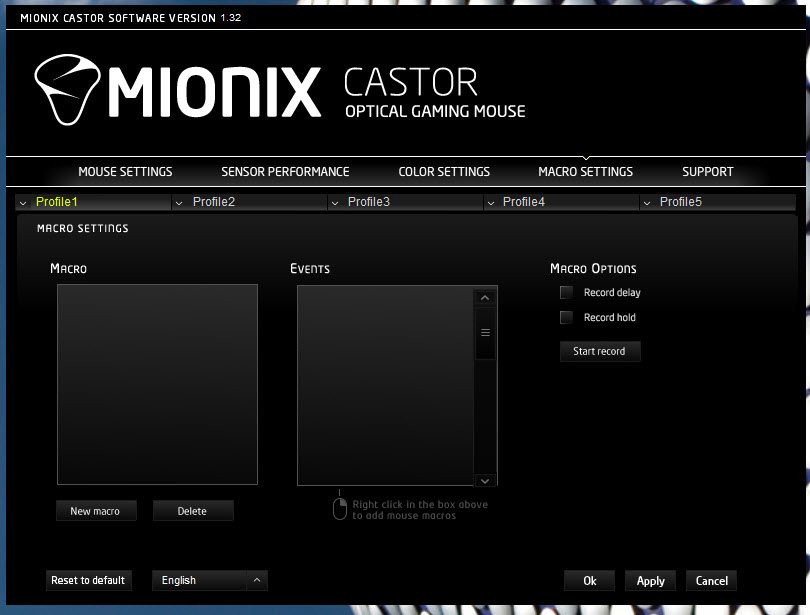The image size is (810, 615).
Task: Switch to Profile5
Action: (718, 202)
